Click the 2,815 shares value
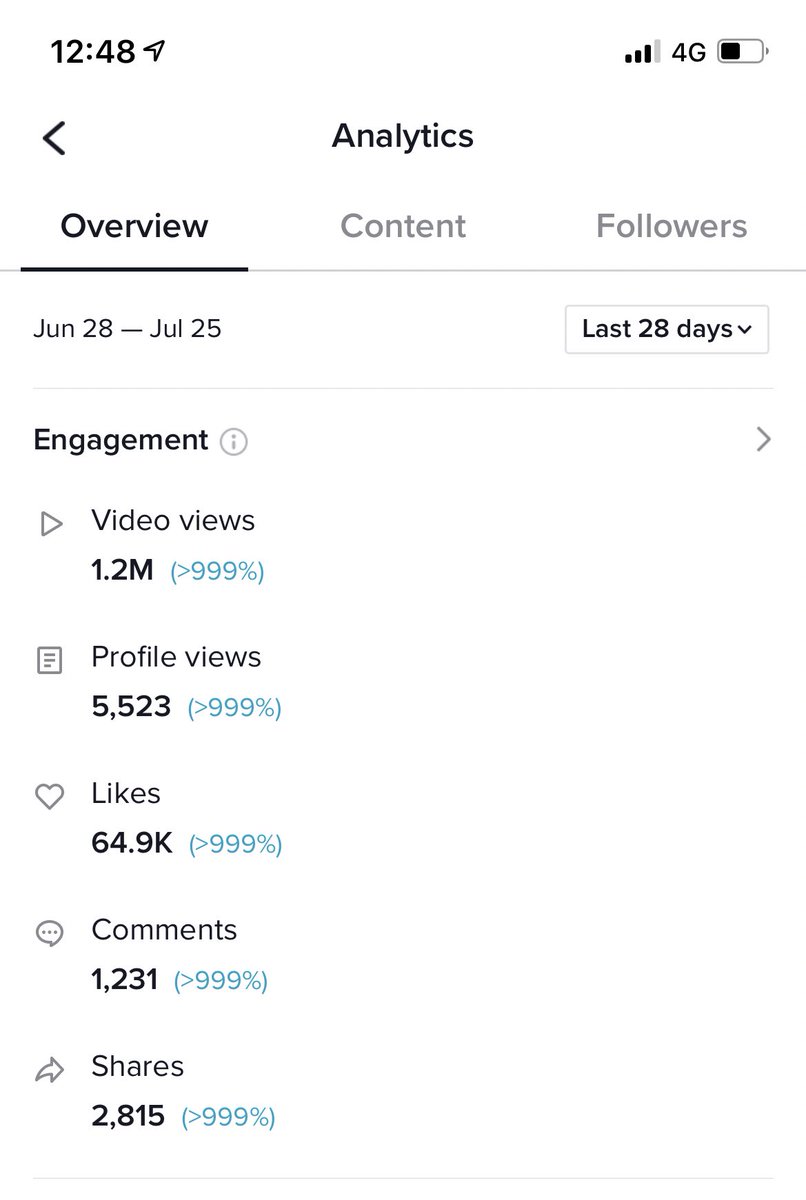The width and height of the screenshot is (806, 1200). click(x=128, y=1116)
